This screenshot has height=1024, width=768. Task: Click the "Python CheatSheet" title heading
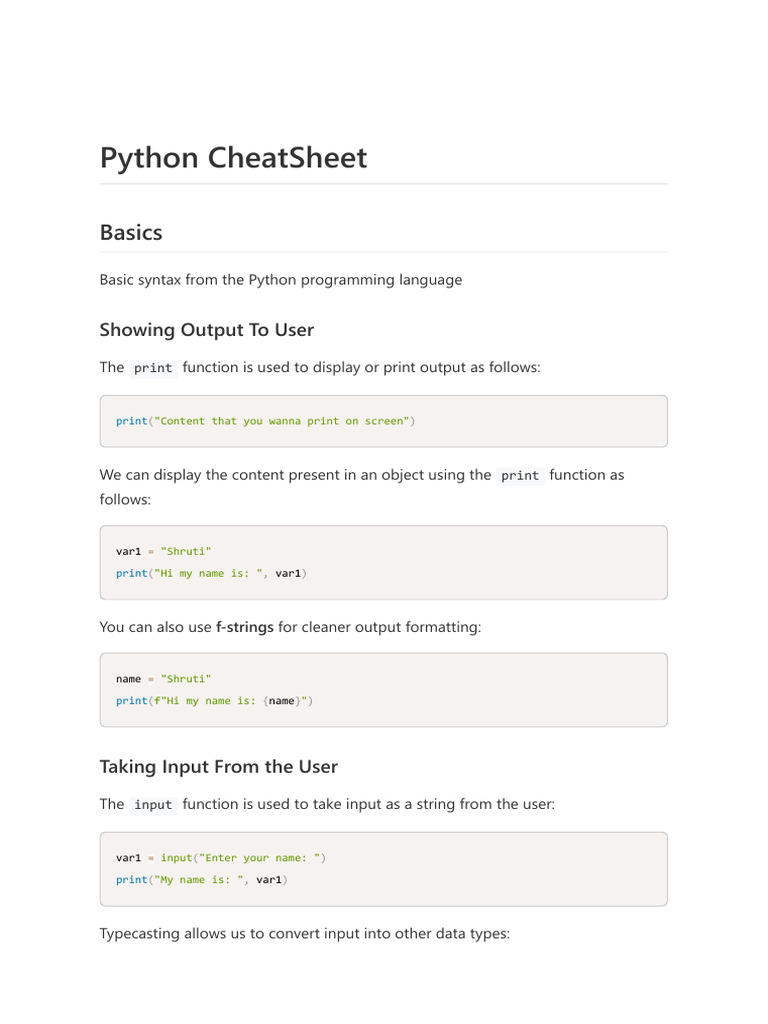coord(233,158)
